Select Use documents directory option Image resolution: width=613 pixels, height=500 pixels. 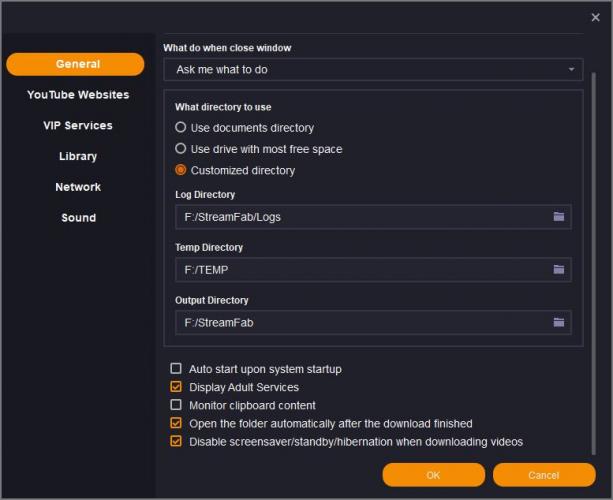point(181,128)
